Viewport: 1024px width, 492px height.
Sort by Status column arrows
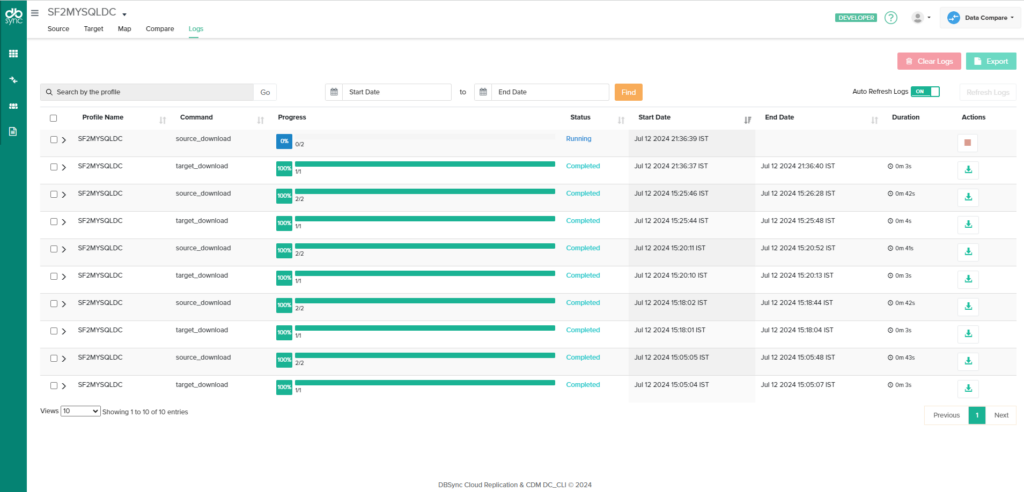pyautogui.click(x=620, y=120)
